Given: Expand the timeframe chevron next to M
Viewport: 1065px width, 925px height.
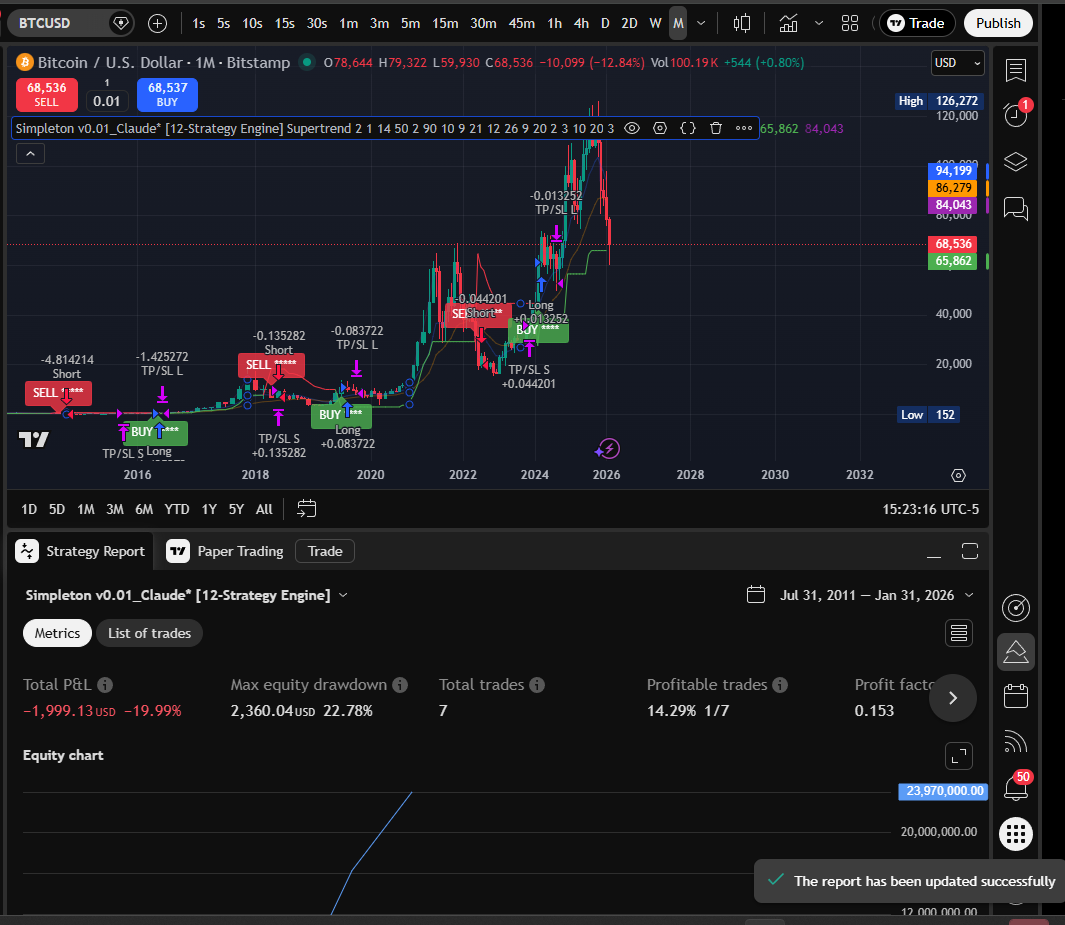Looking at the screenshot, I should [x=702, y=22].
